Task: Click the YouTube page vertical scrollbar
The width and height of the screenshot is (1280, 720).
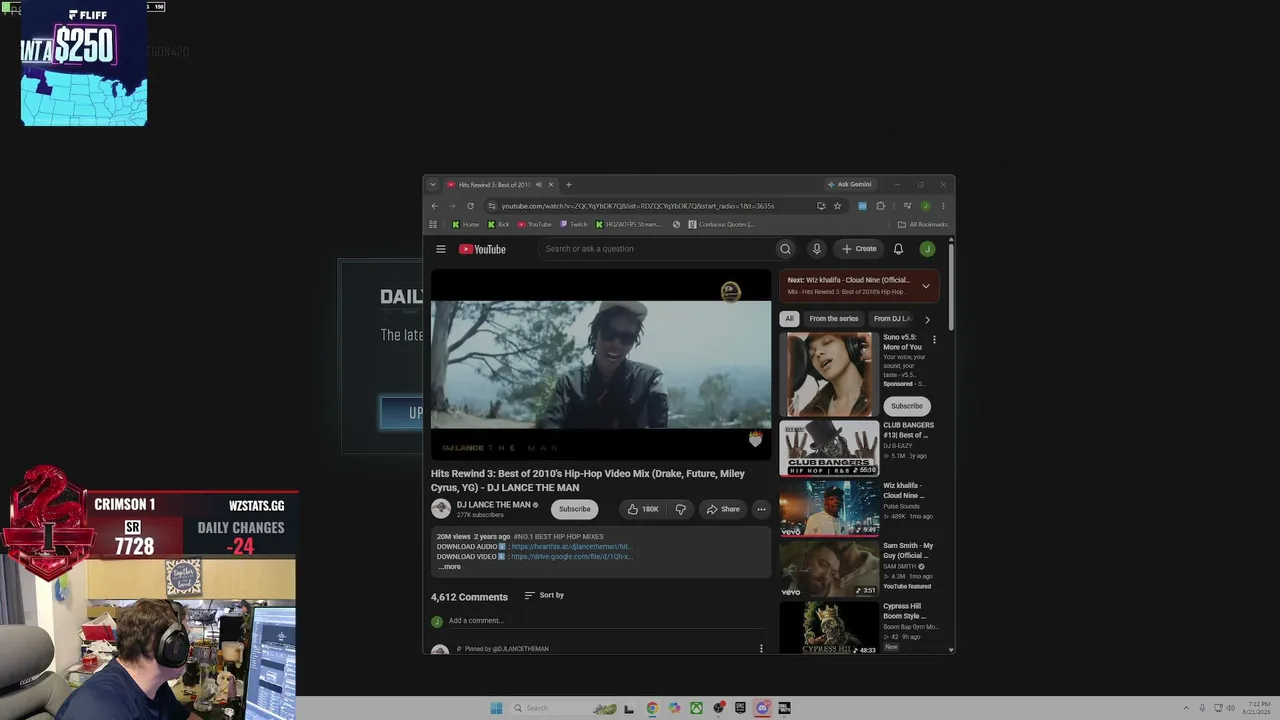Action: [x=951, y=285]
